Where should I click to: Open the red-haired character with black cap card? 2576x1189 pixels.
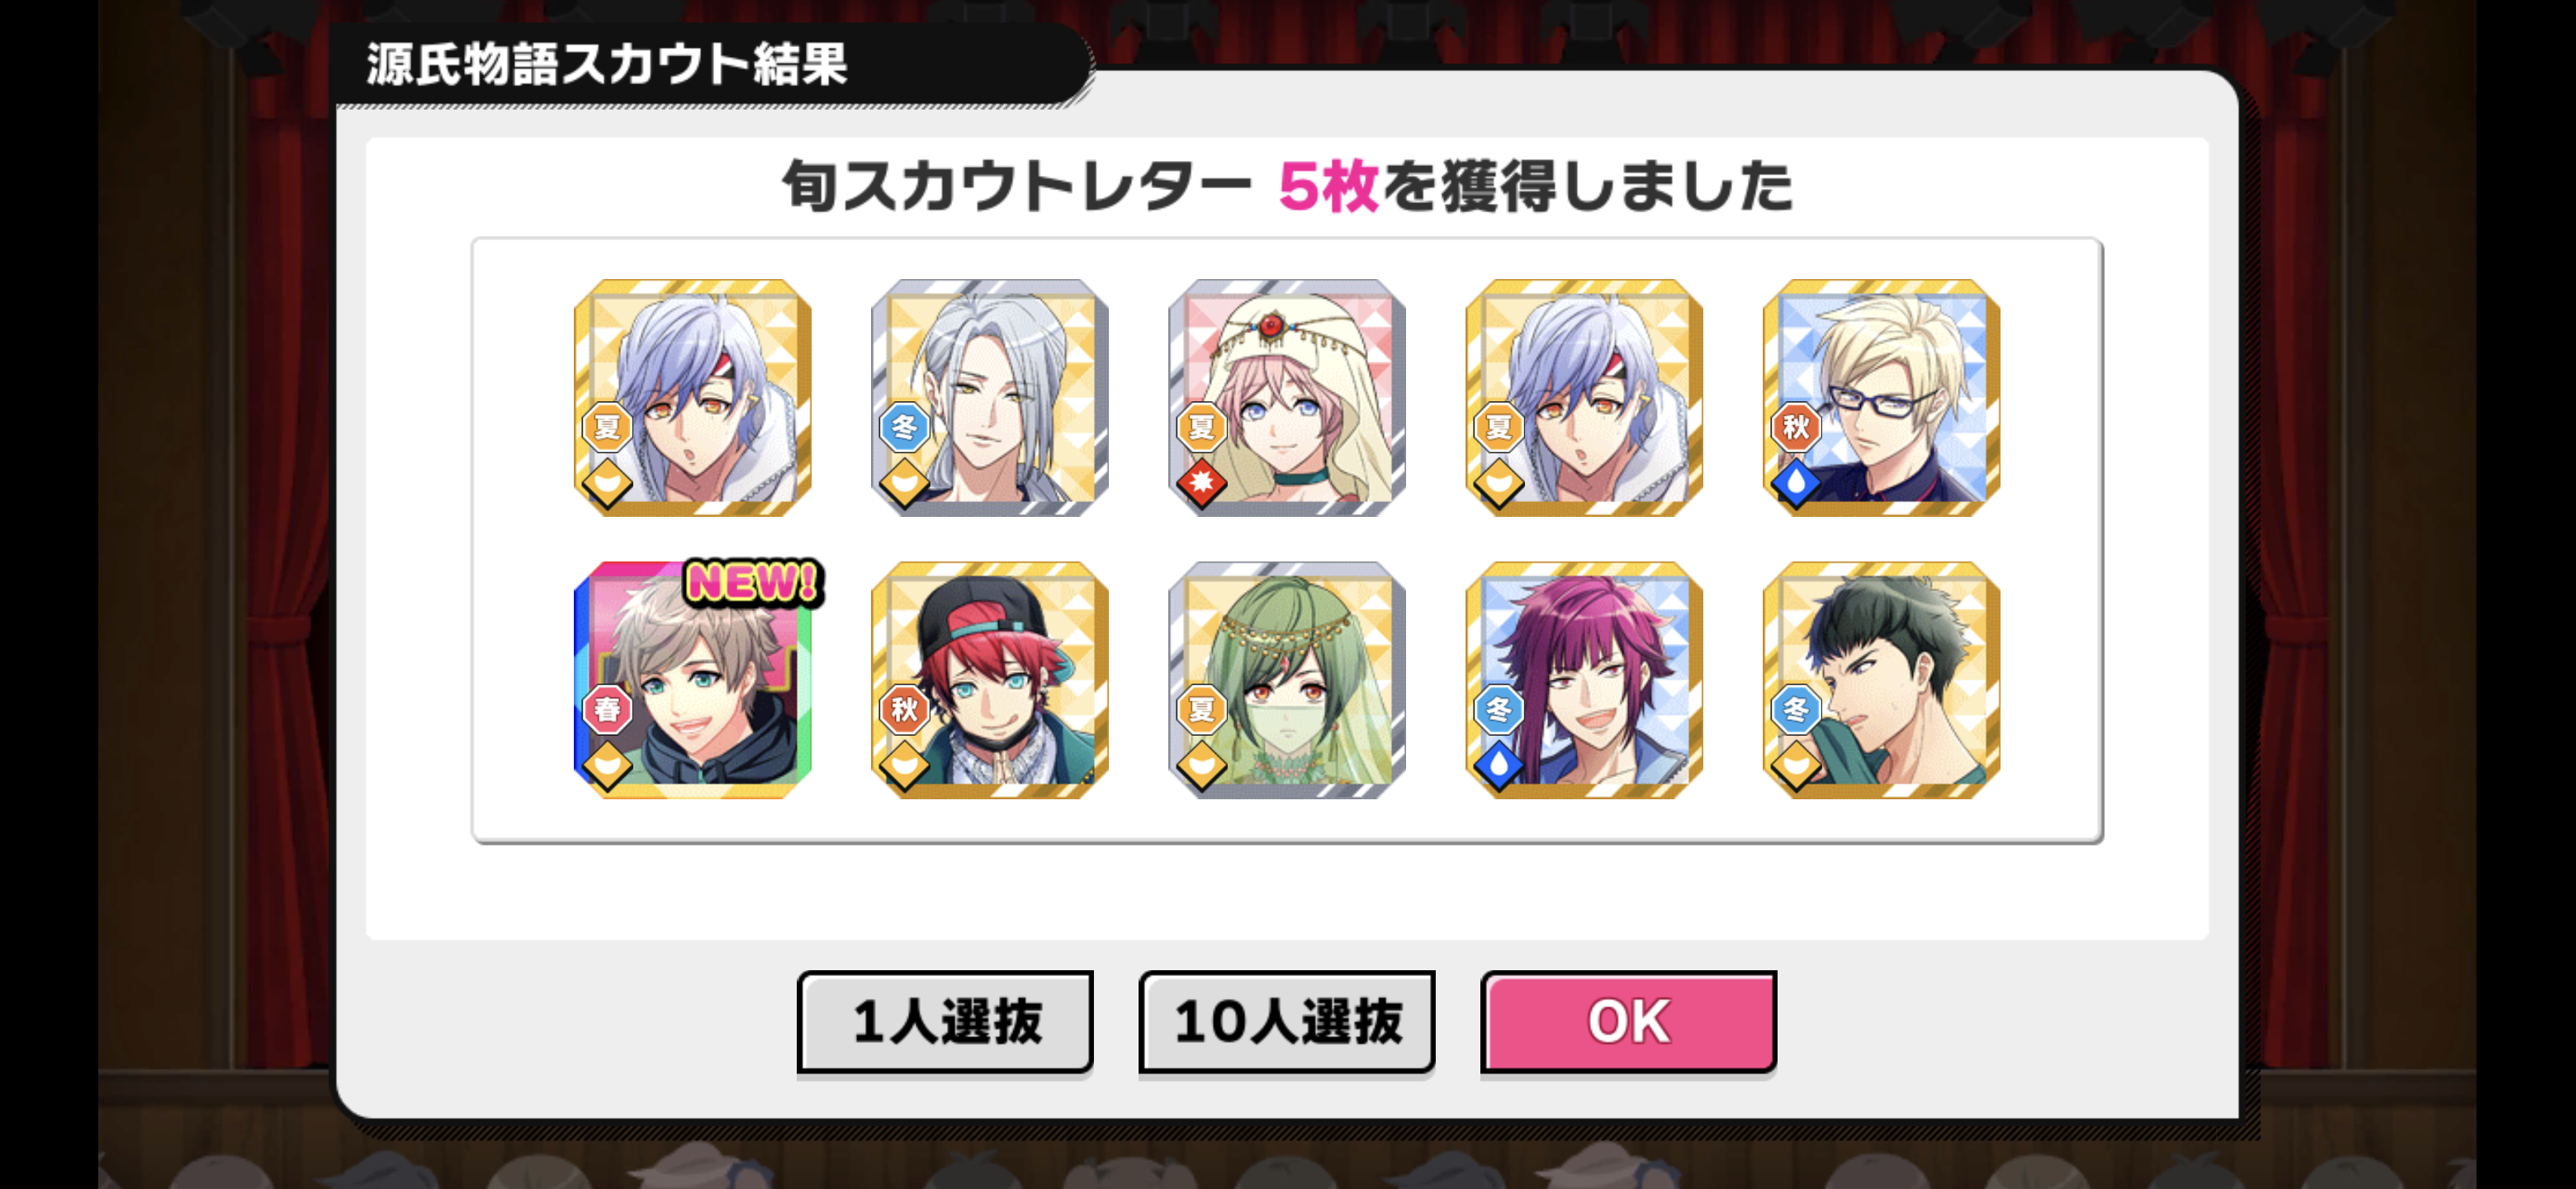[x=989, y=680]
